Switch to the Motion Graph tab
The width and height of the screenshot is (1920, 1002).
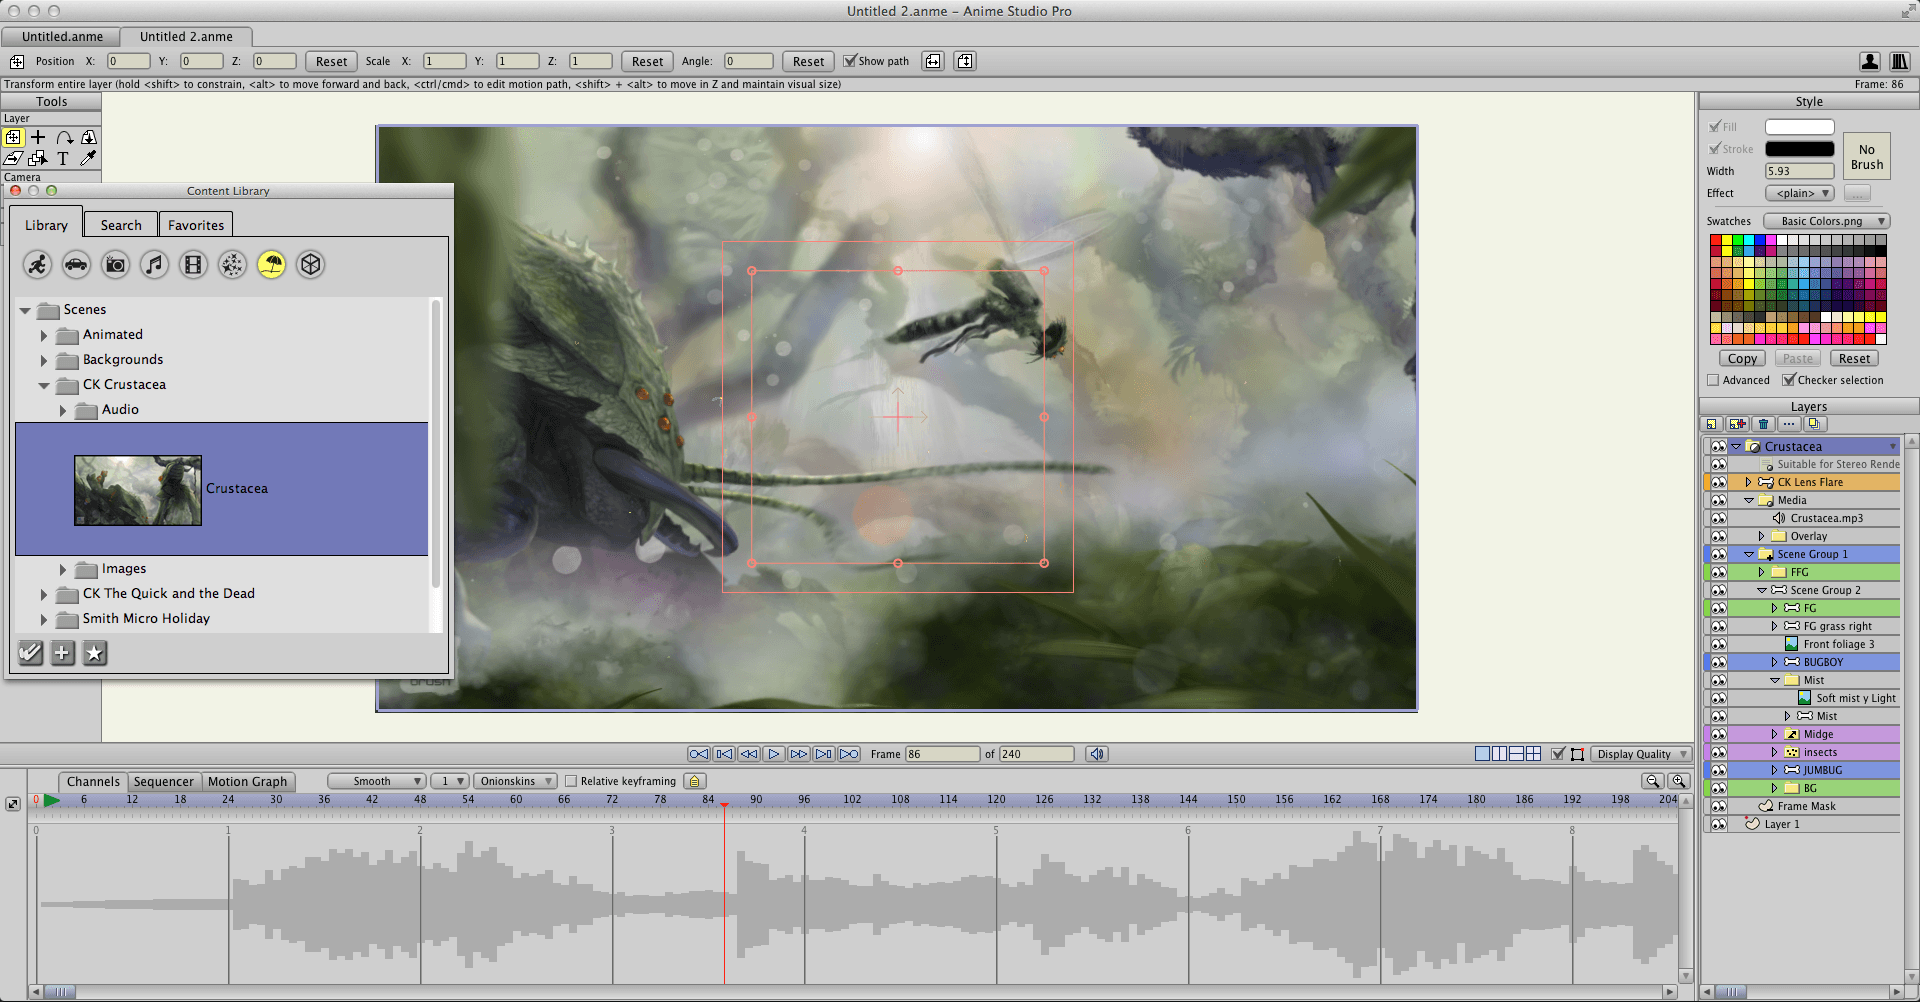[x=248, y=781]
